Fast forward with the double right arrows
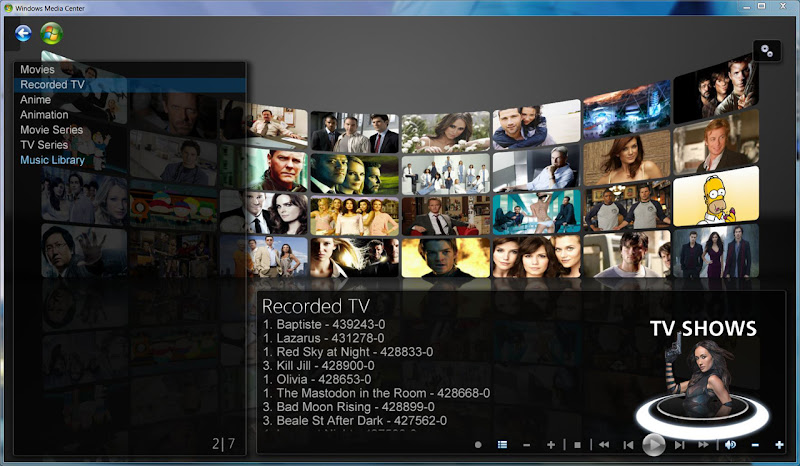Viewport: 800px width, 466px height. [704, 445]
